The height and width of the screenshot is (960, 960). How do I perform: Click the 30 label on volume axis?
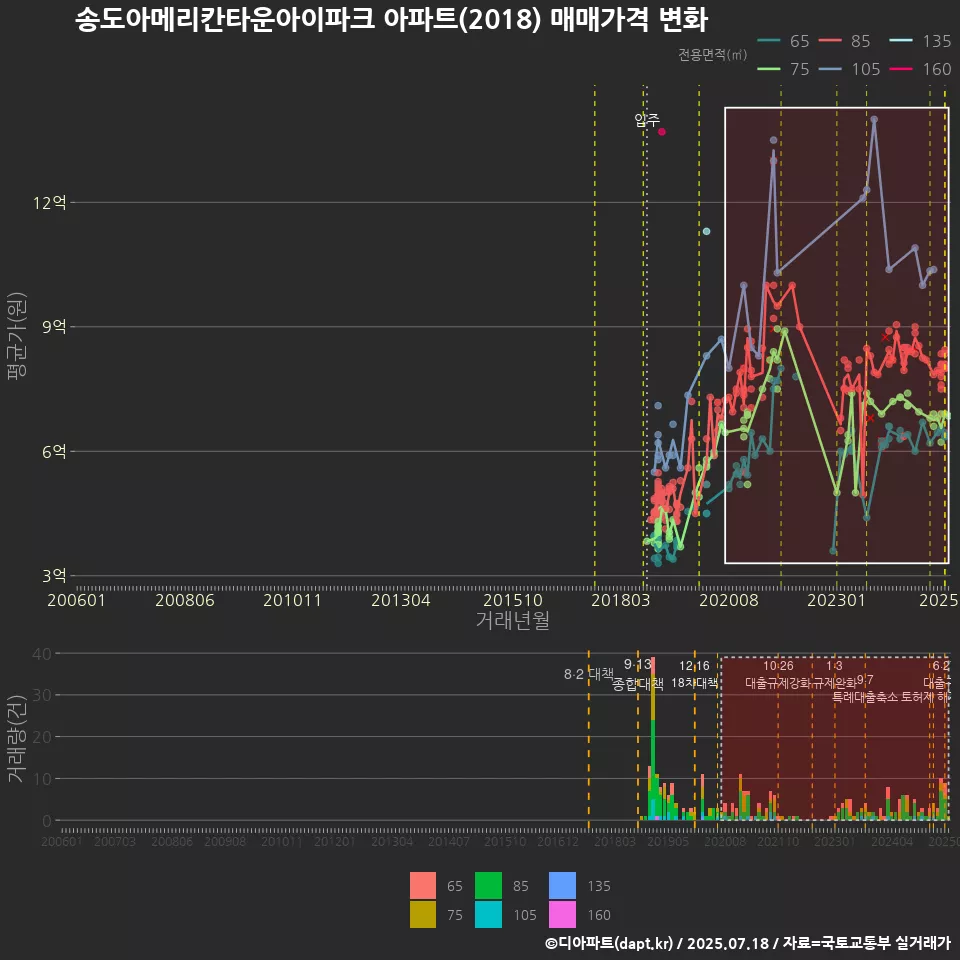(x=42, y=695)
